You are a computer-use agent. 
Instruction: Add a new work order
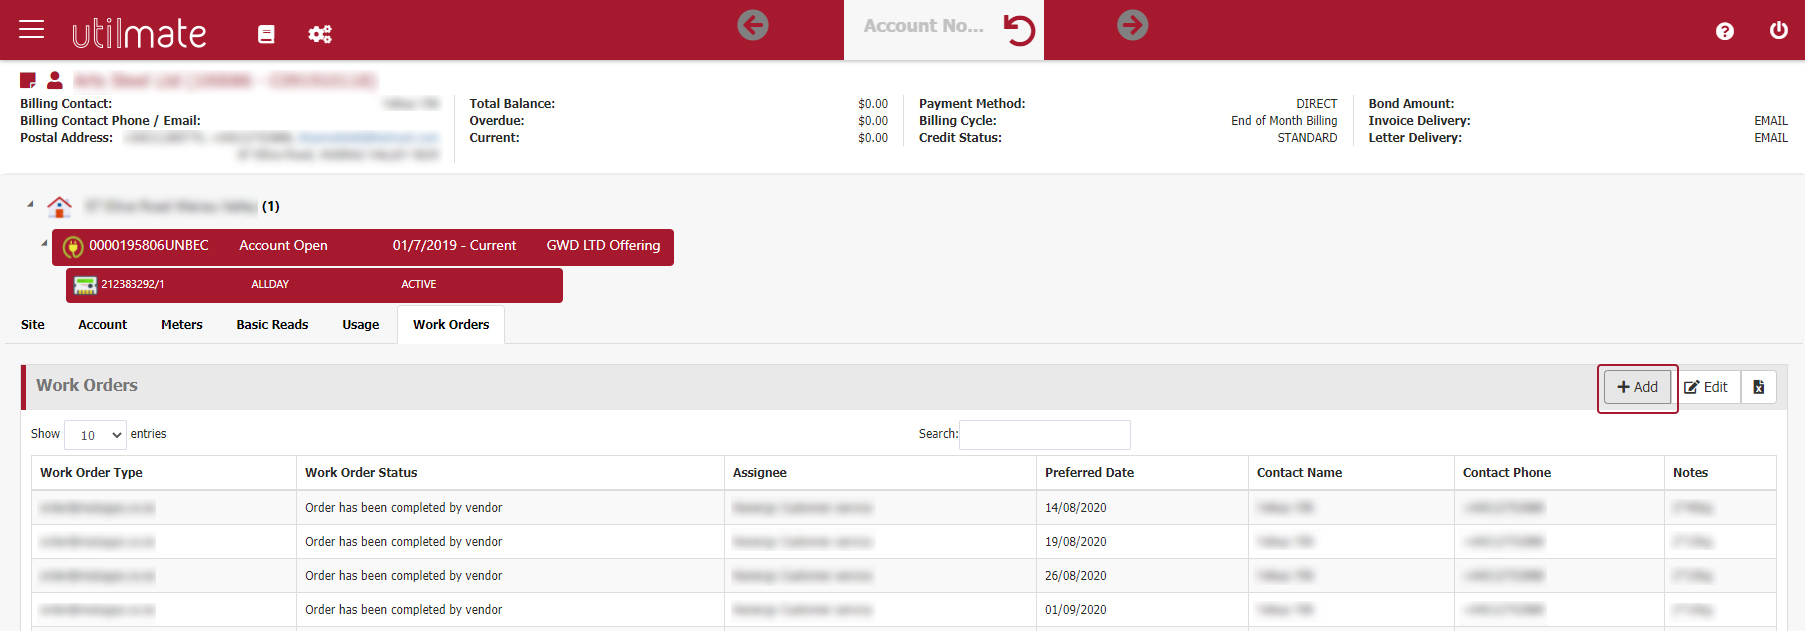[x=1637, y=387]
